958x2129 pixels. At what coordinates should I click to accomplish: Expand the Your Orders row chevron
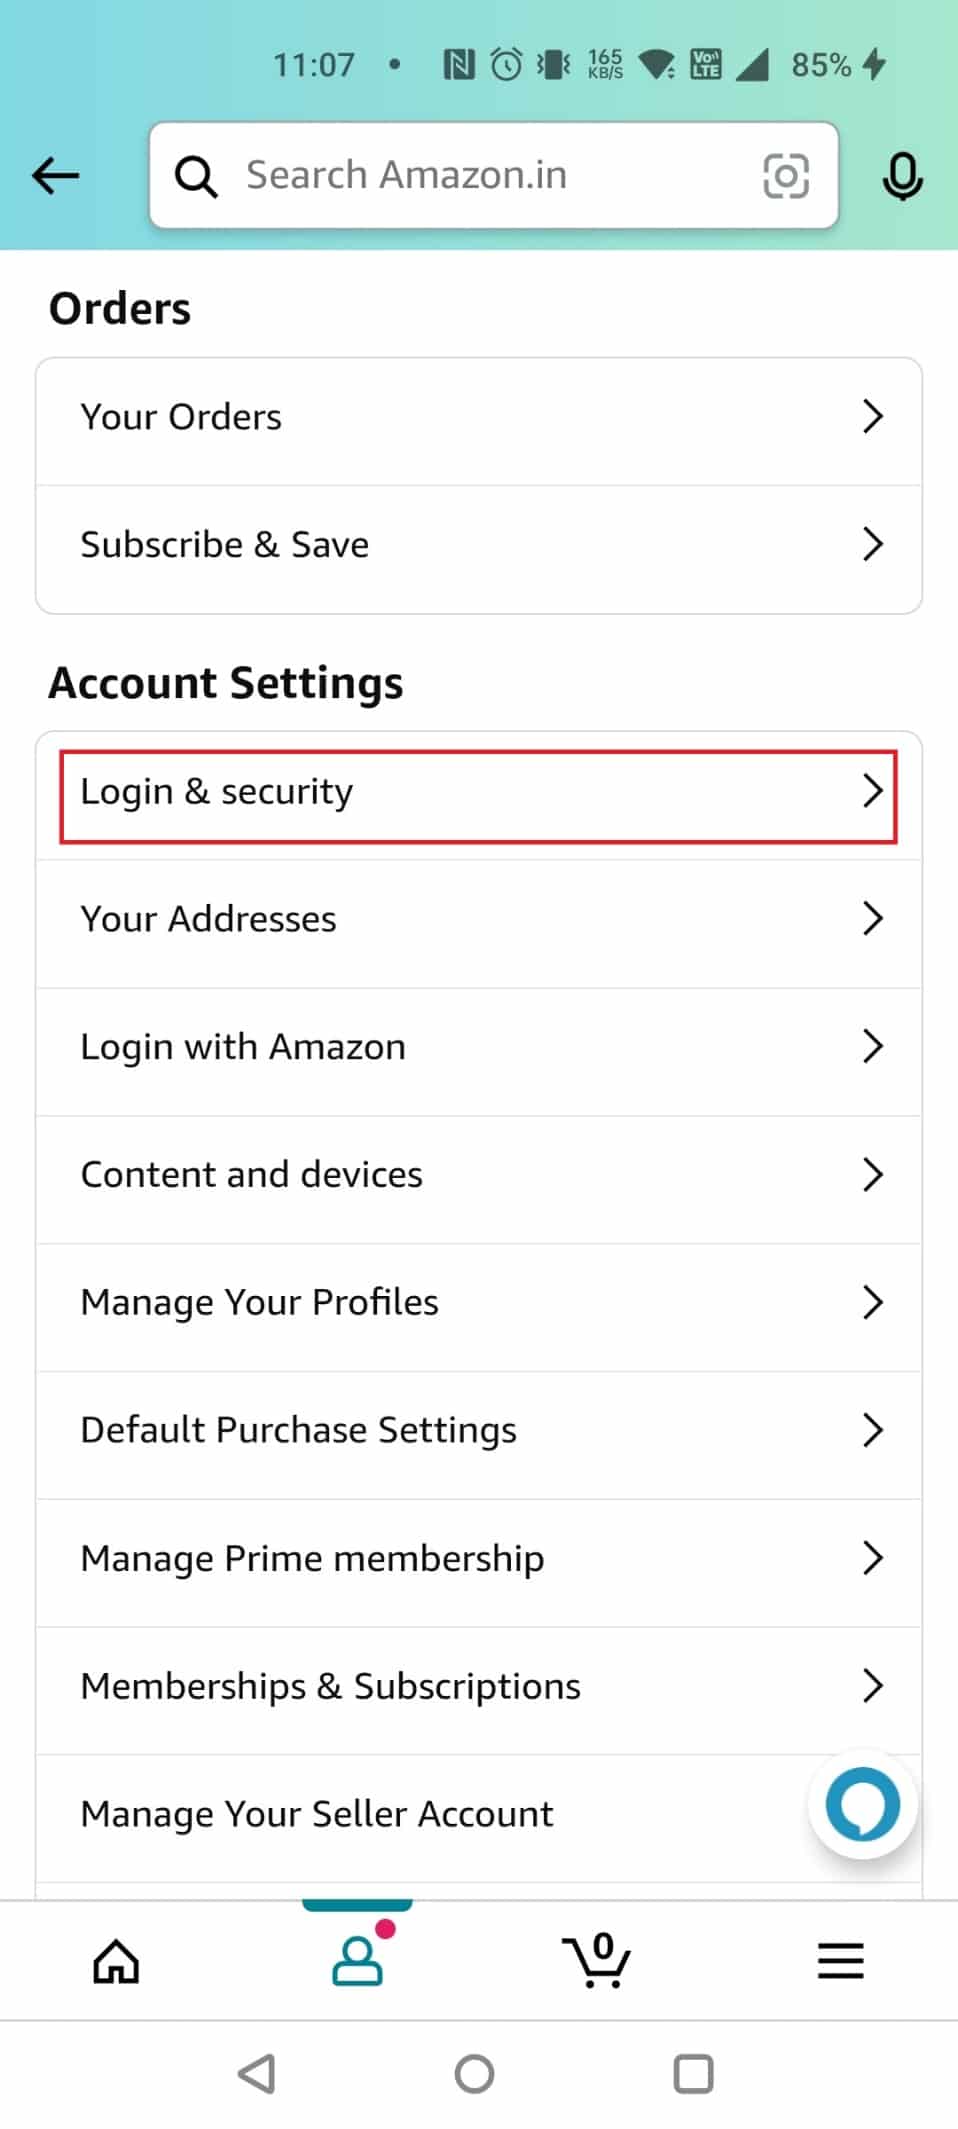pos(872,416)
